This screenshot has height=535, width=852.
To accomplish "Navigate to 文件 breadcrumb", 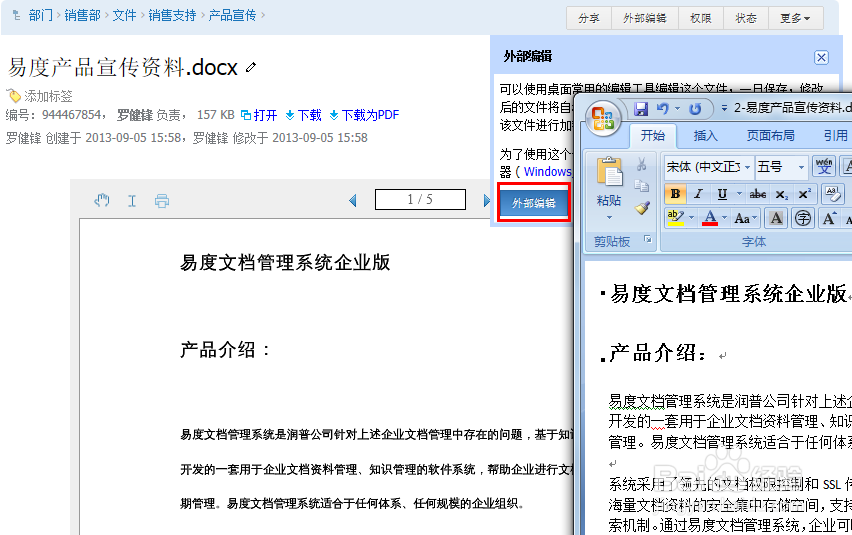I will point(124,15).
